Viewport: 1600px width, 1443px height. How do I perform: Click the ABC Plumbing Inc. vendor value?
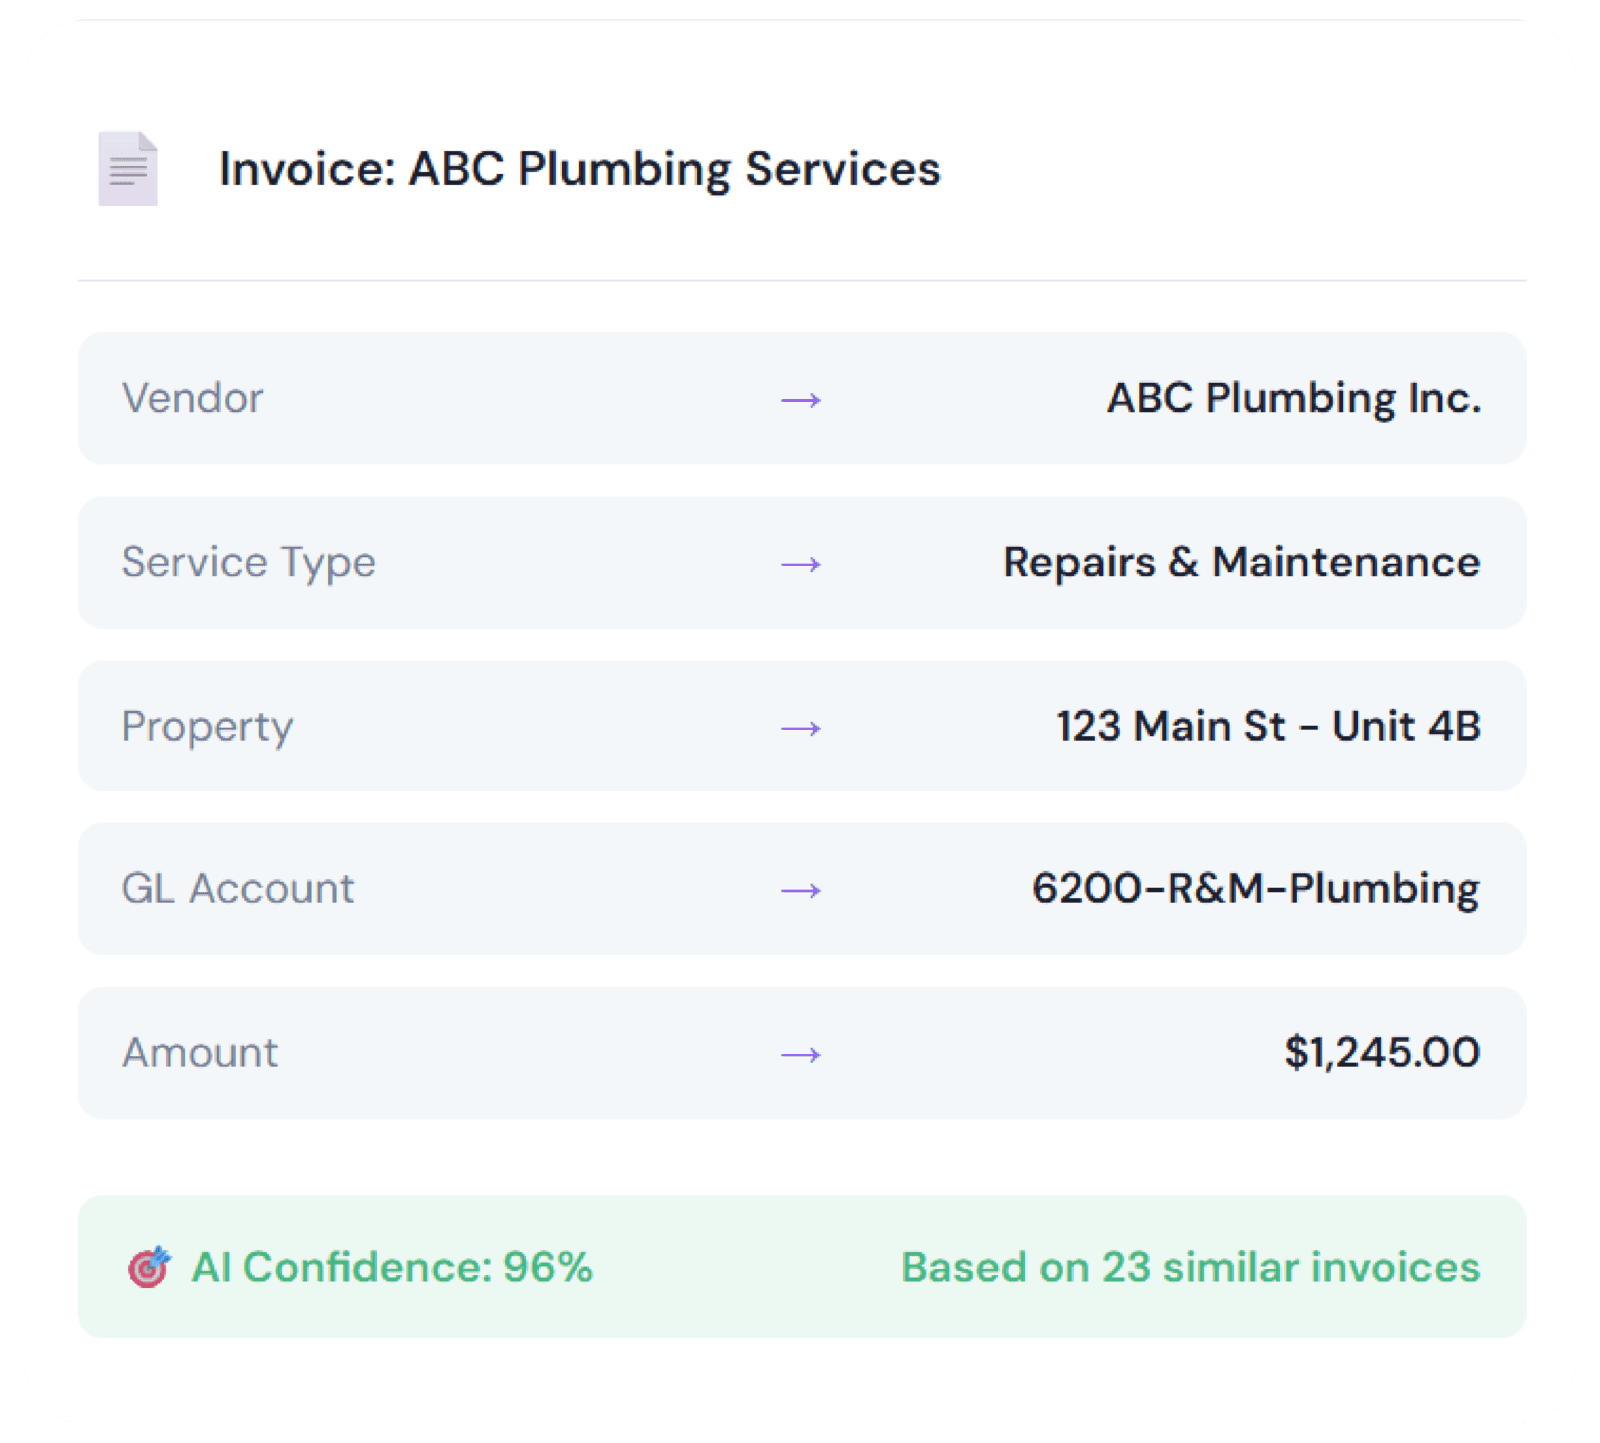[x=1293, y=398]
